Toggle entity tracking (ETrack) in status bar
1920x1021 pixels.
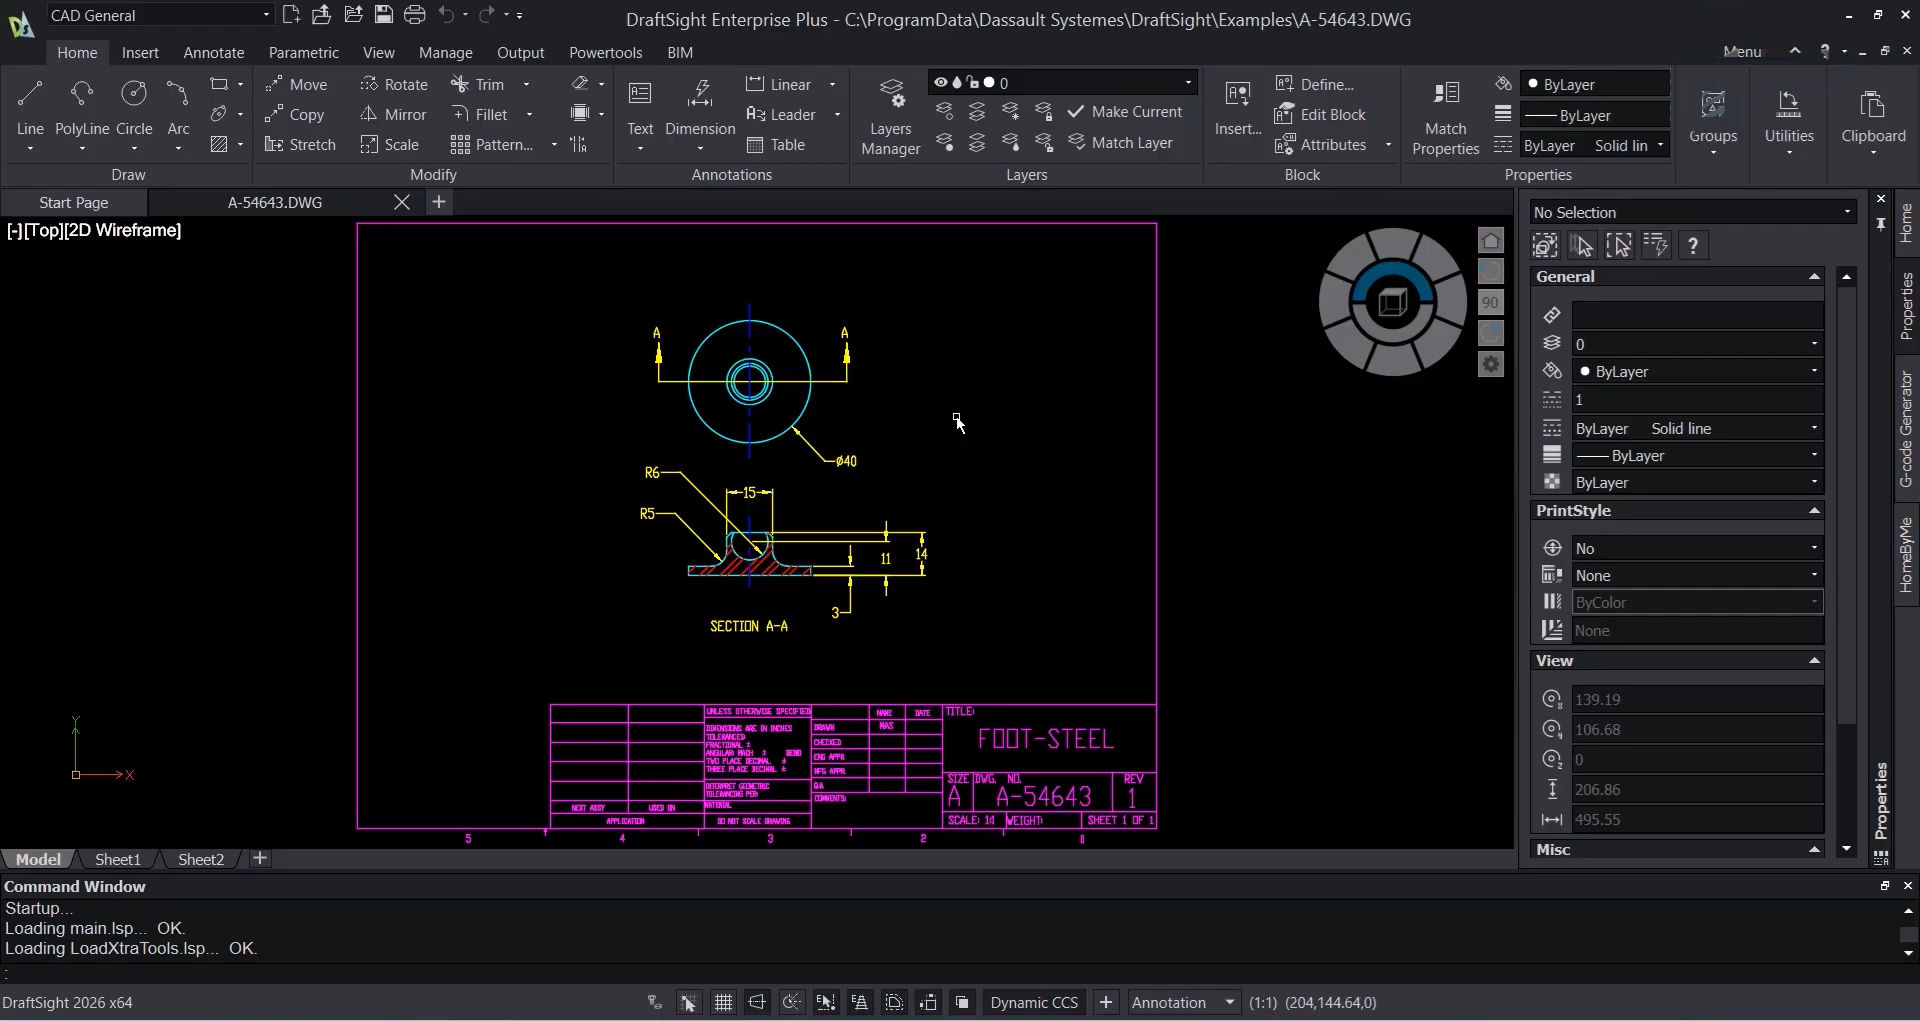click(x=859, y=1002)
